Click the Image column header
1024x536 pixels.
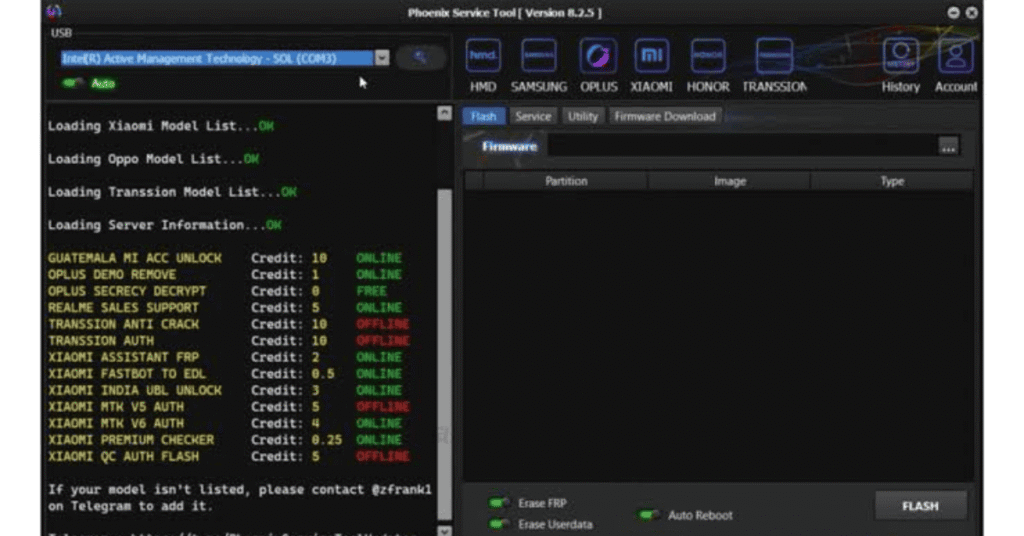click(x=729, y=181)
